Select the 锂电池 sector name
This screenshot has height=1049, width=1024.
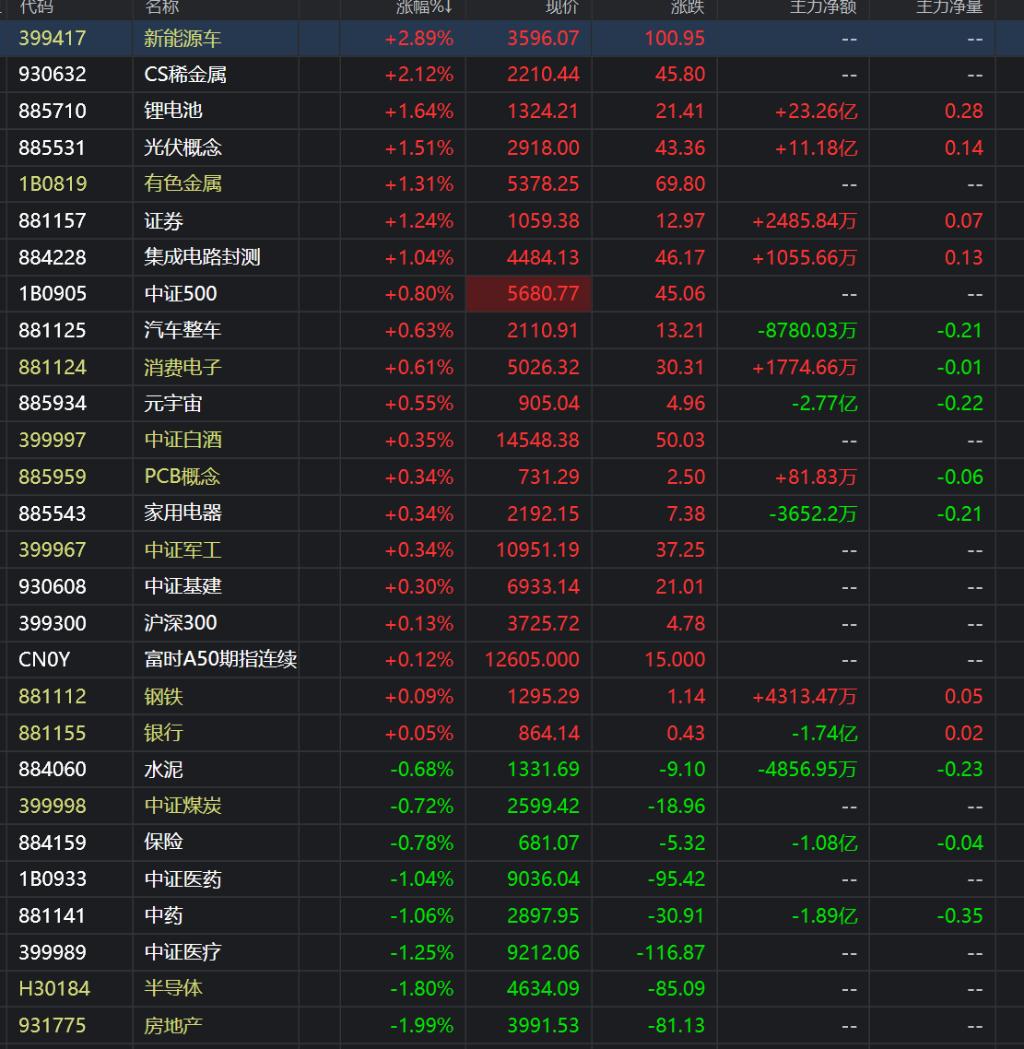(173, 111)
